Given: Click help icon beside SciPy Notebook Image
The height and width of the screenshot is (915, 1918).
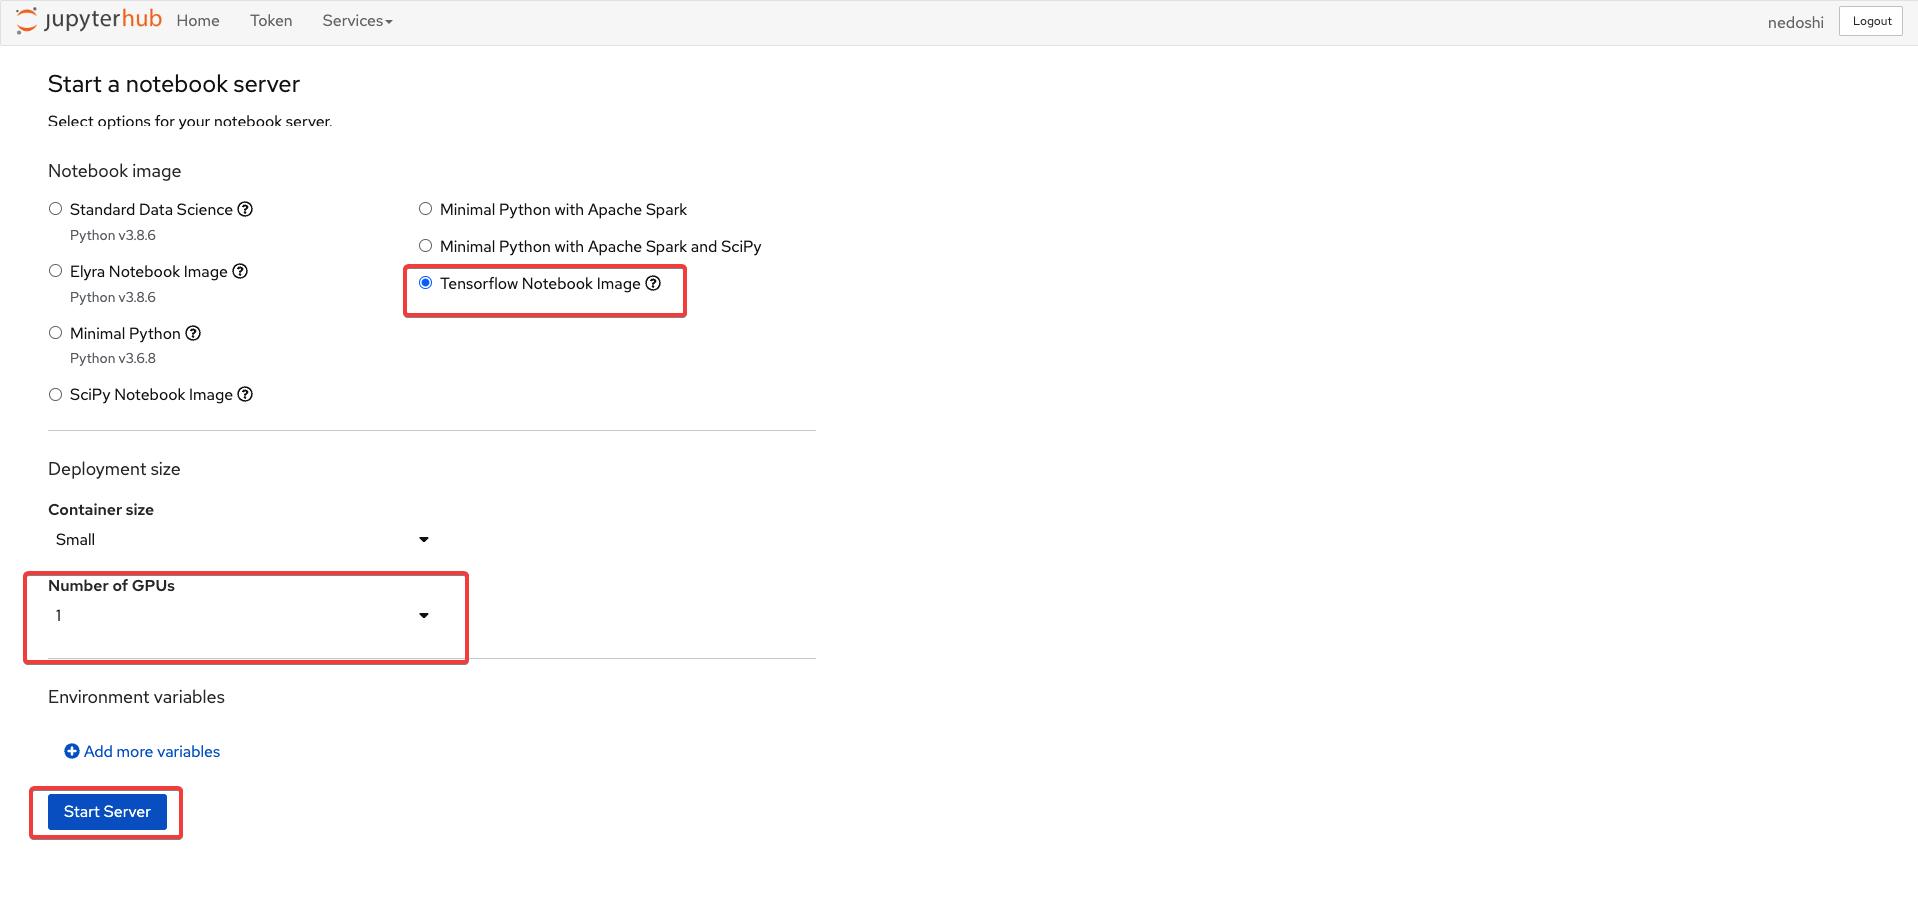Looking at the screenshot, I should [x=245, y=394].
